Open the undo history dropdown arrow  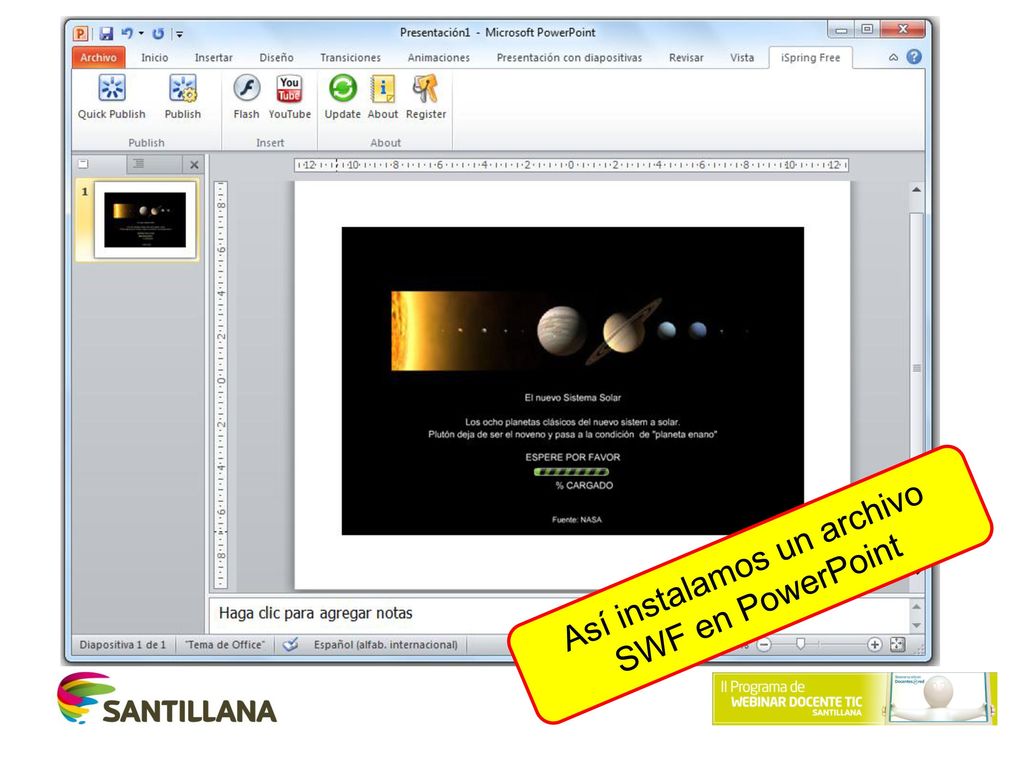coord(141,33)
